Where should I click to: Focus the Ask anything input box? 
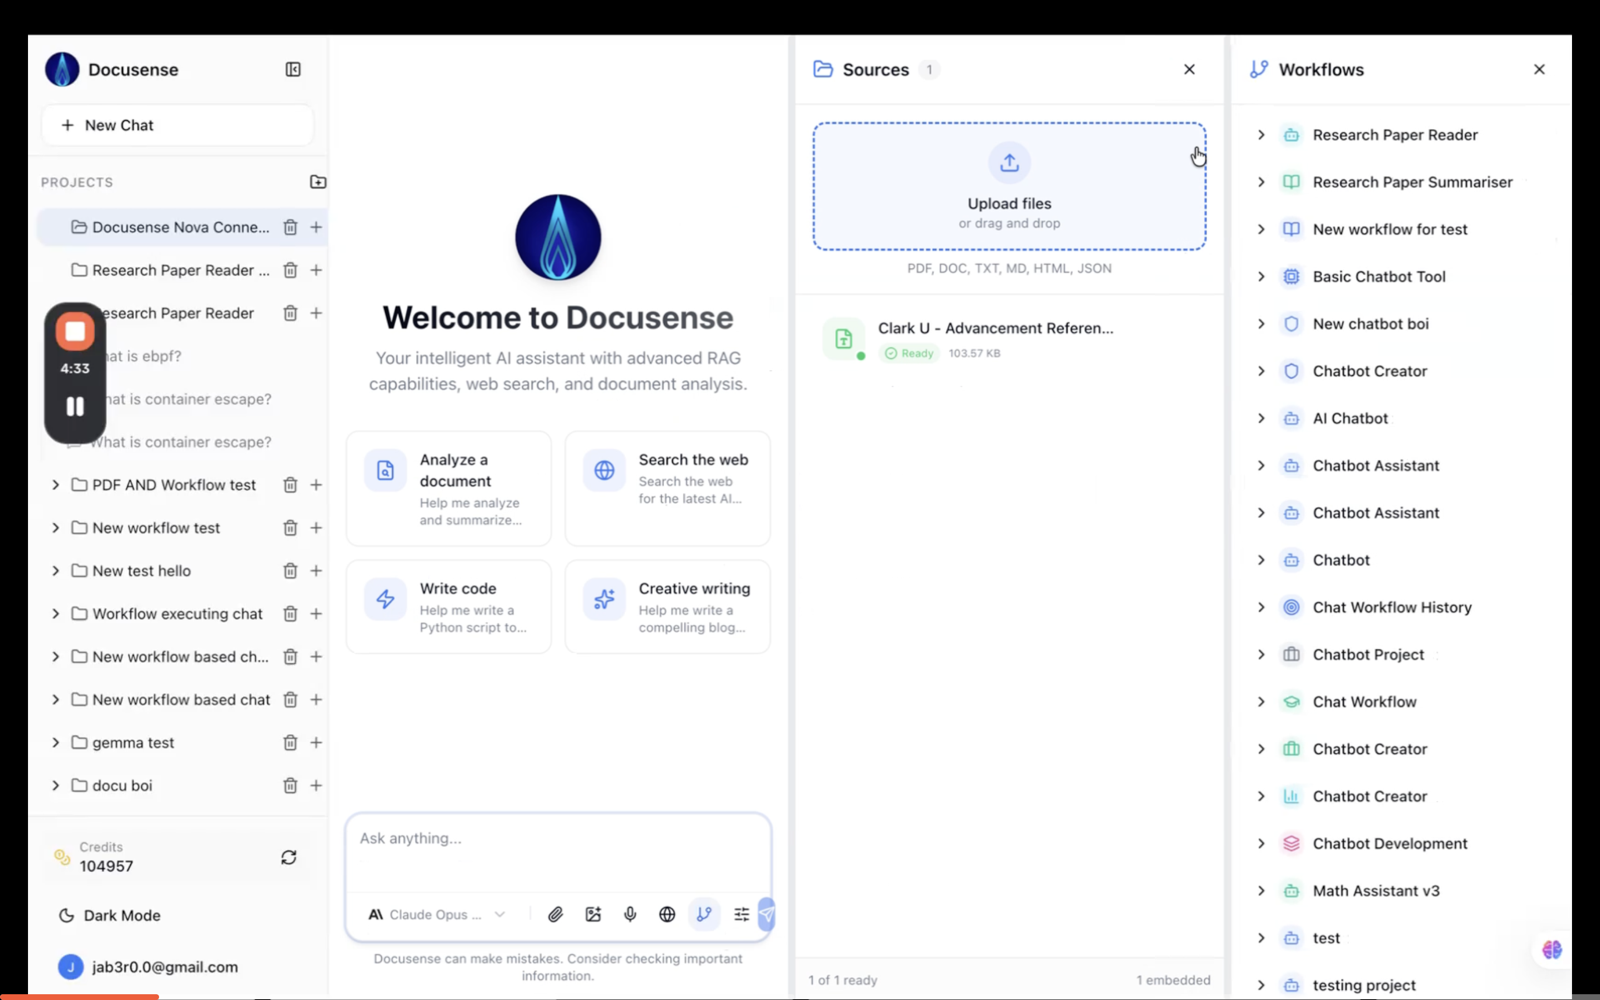click(558, 850)
